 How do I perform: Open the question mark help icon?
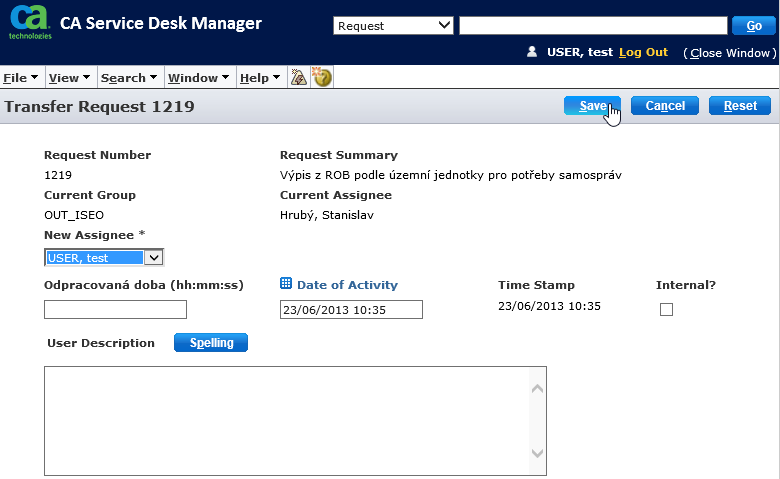322,77
